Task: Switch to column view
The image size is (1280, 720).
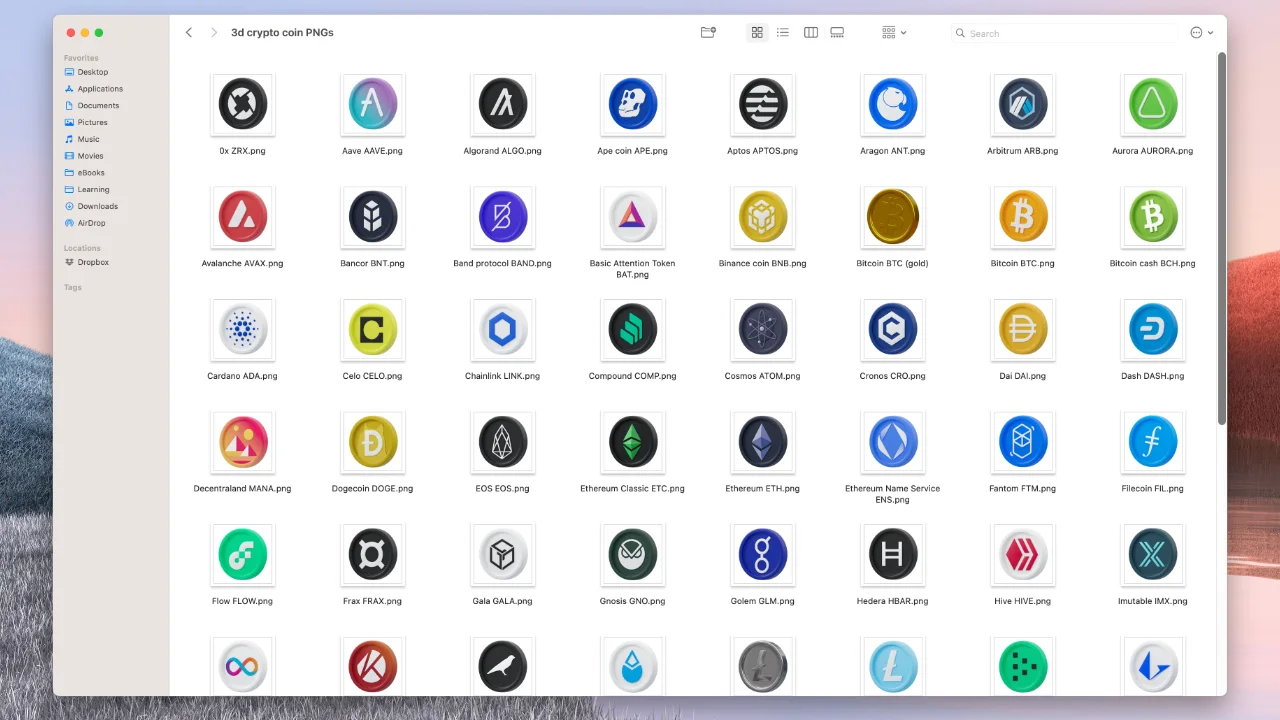Action: click(810, 32)
